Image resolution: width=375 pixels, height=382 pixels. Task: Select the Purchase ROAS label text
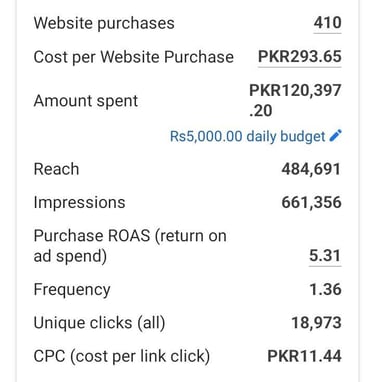click(x=130, y=246)
